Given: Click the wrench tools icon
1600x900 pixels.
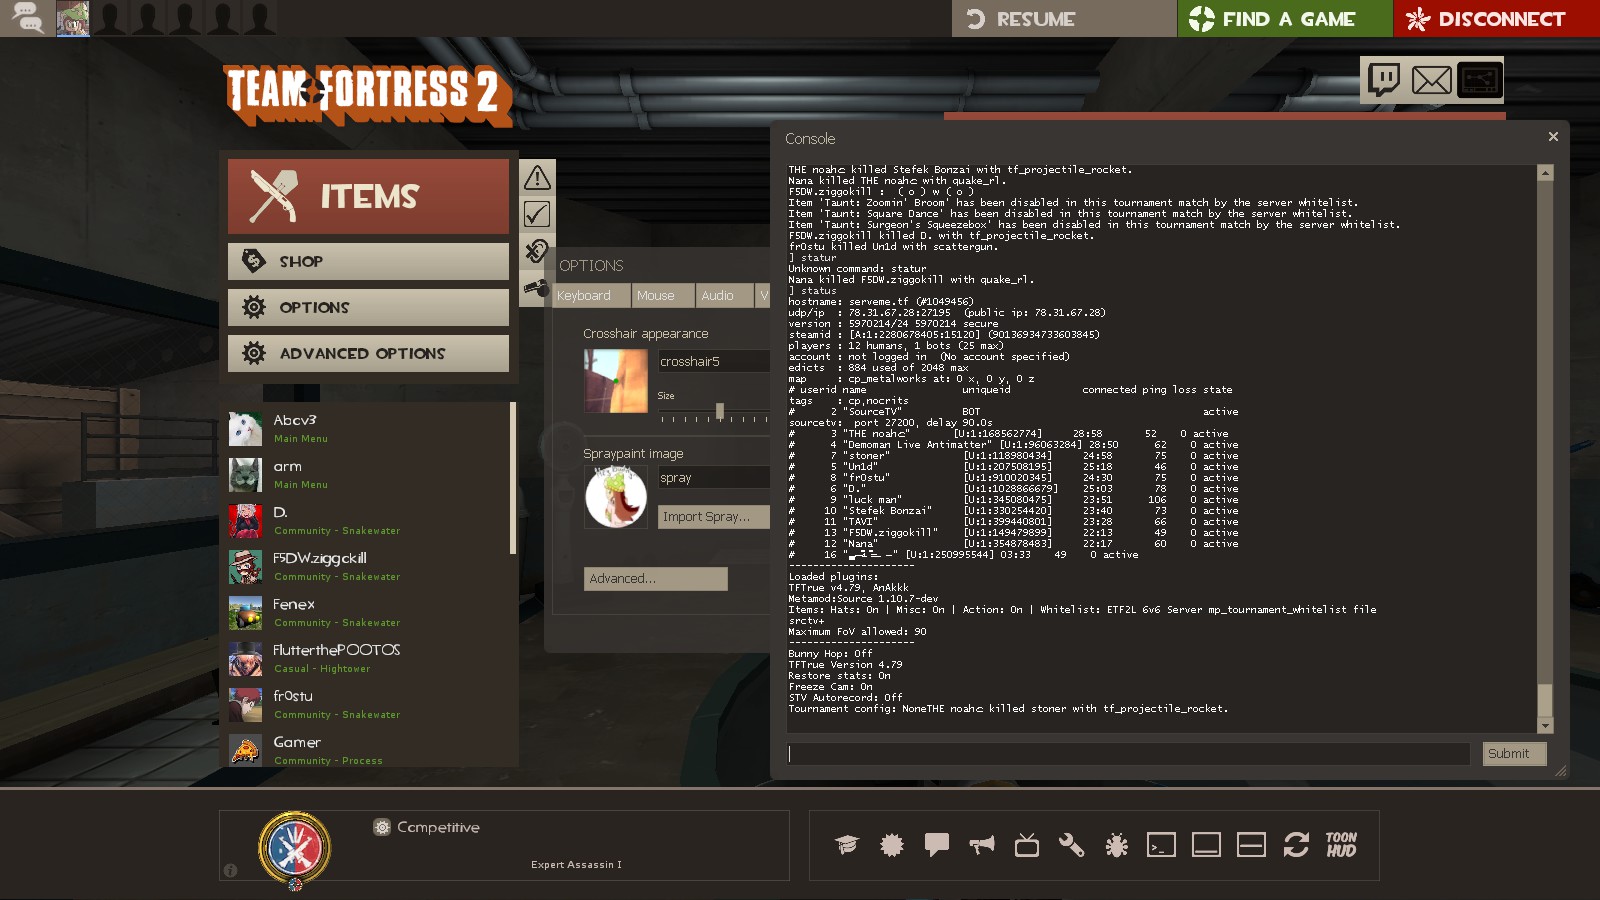Looking at the screenshot, I should pos(1071,845).
